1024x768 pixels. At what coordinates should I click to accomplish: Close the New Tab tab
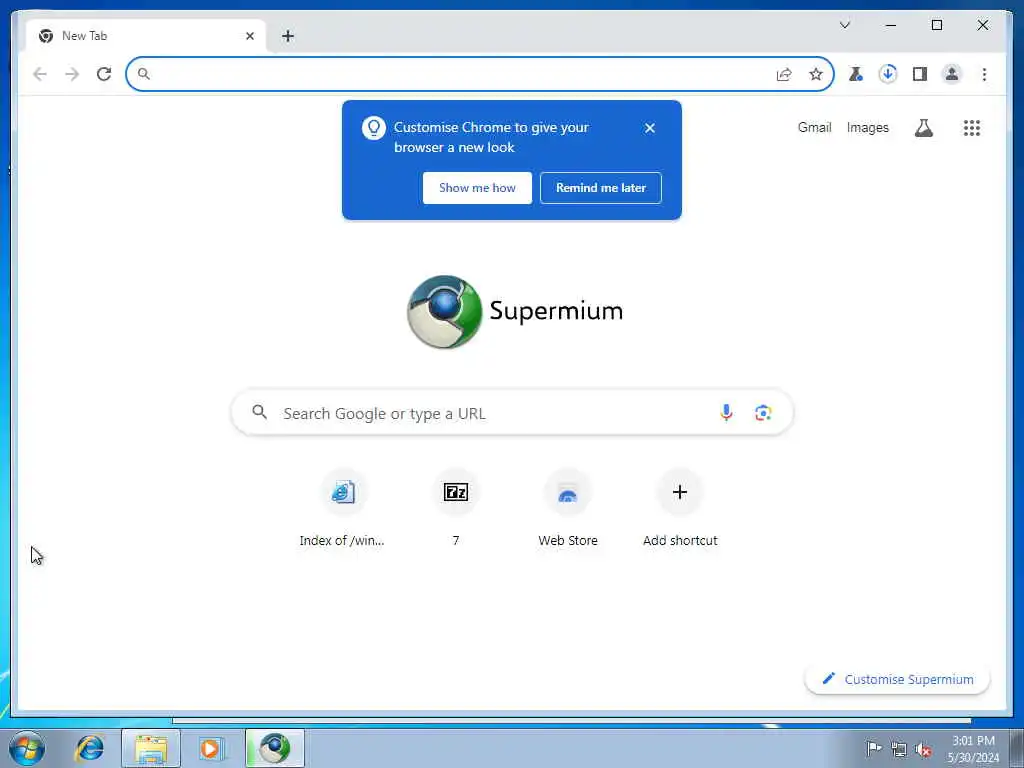[249, 36]
